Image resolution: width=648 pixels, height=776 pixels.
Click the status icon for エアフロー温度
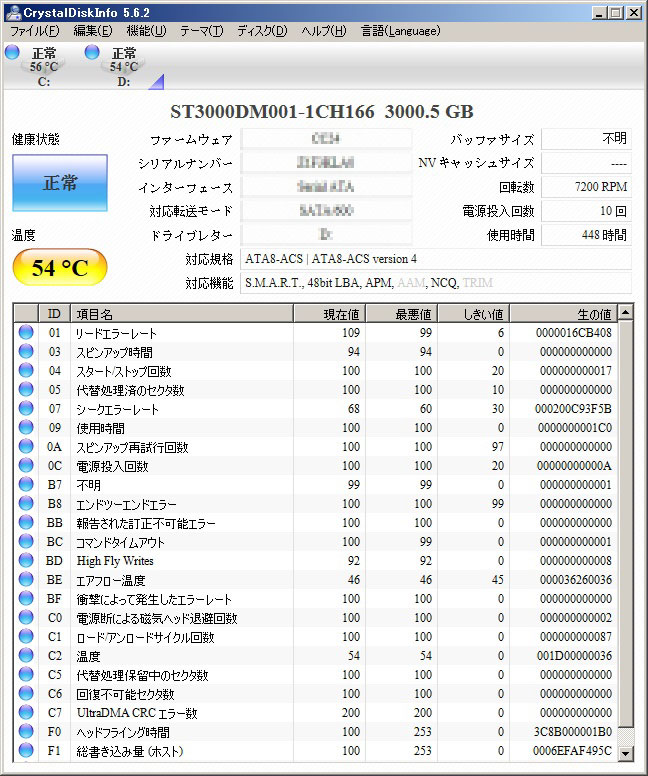[x=26, y=579]
